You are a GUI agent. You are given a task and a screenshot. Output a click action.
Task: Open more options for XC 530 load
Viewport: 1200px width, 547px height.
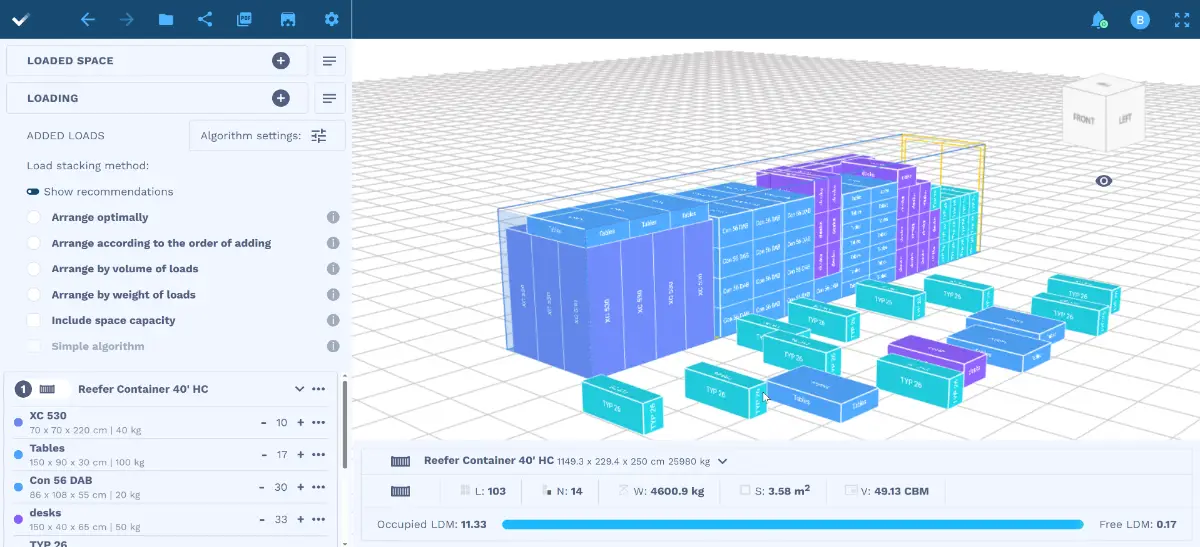pos(319,423)
